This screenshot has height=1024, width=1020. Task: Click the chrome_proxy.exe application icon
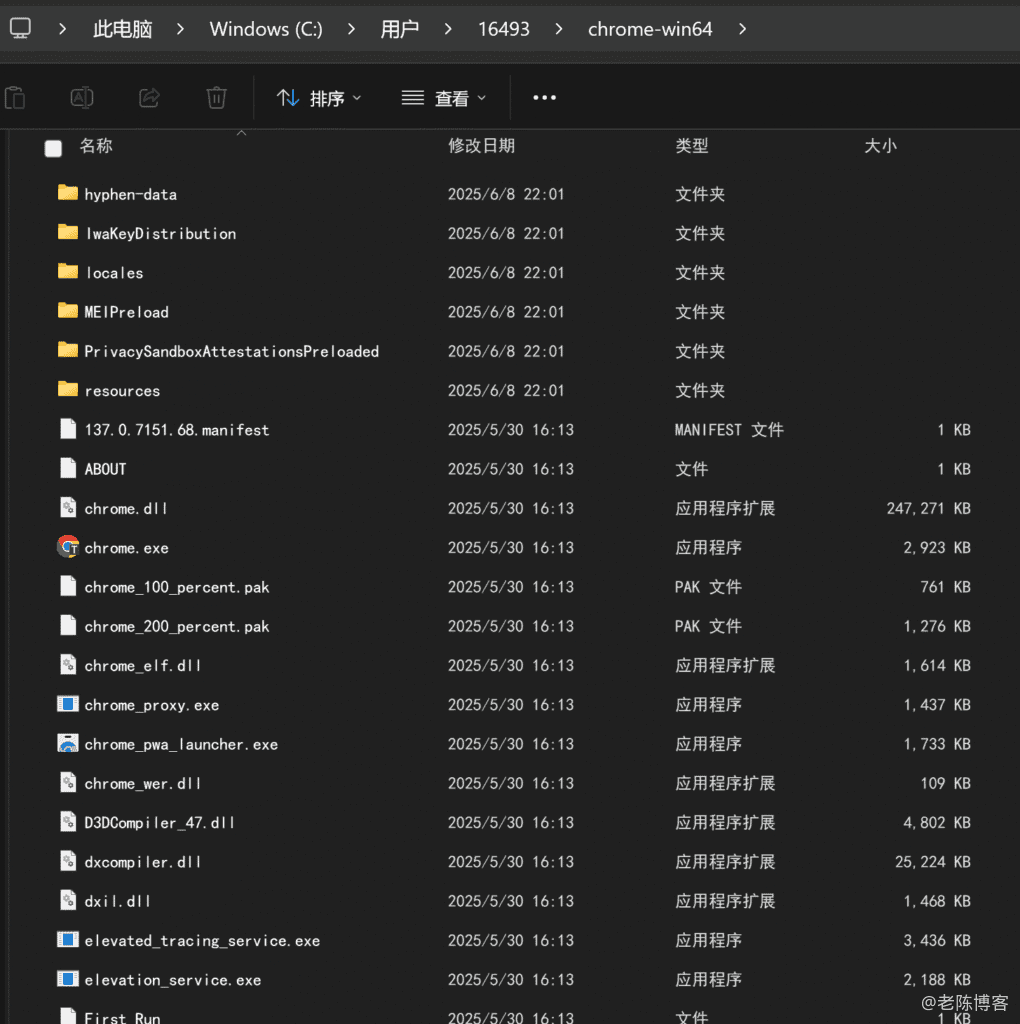pos(68,704)
